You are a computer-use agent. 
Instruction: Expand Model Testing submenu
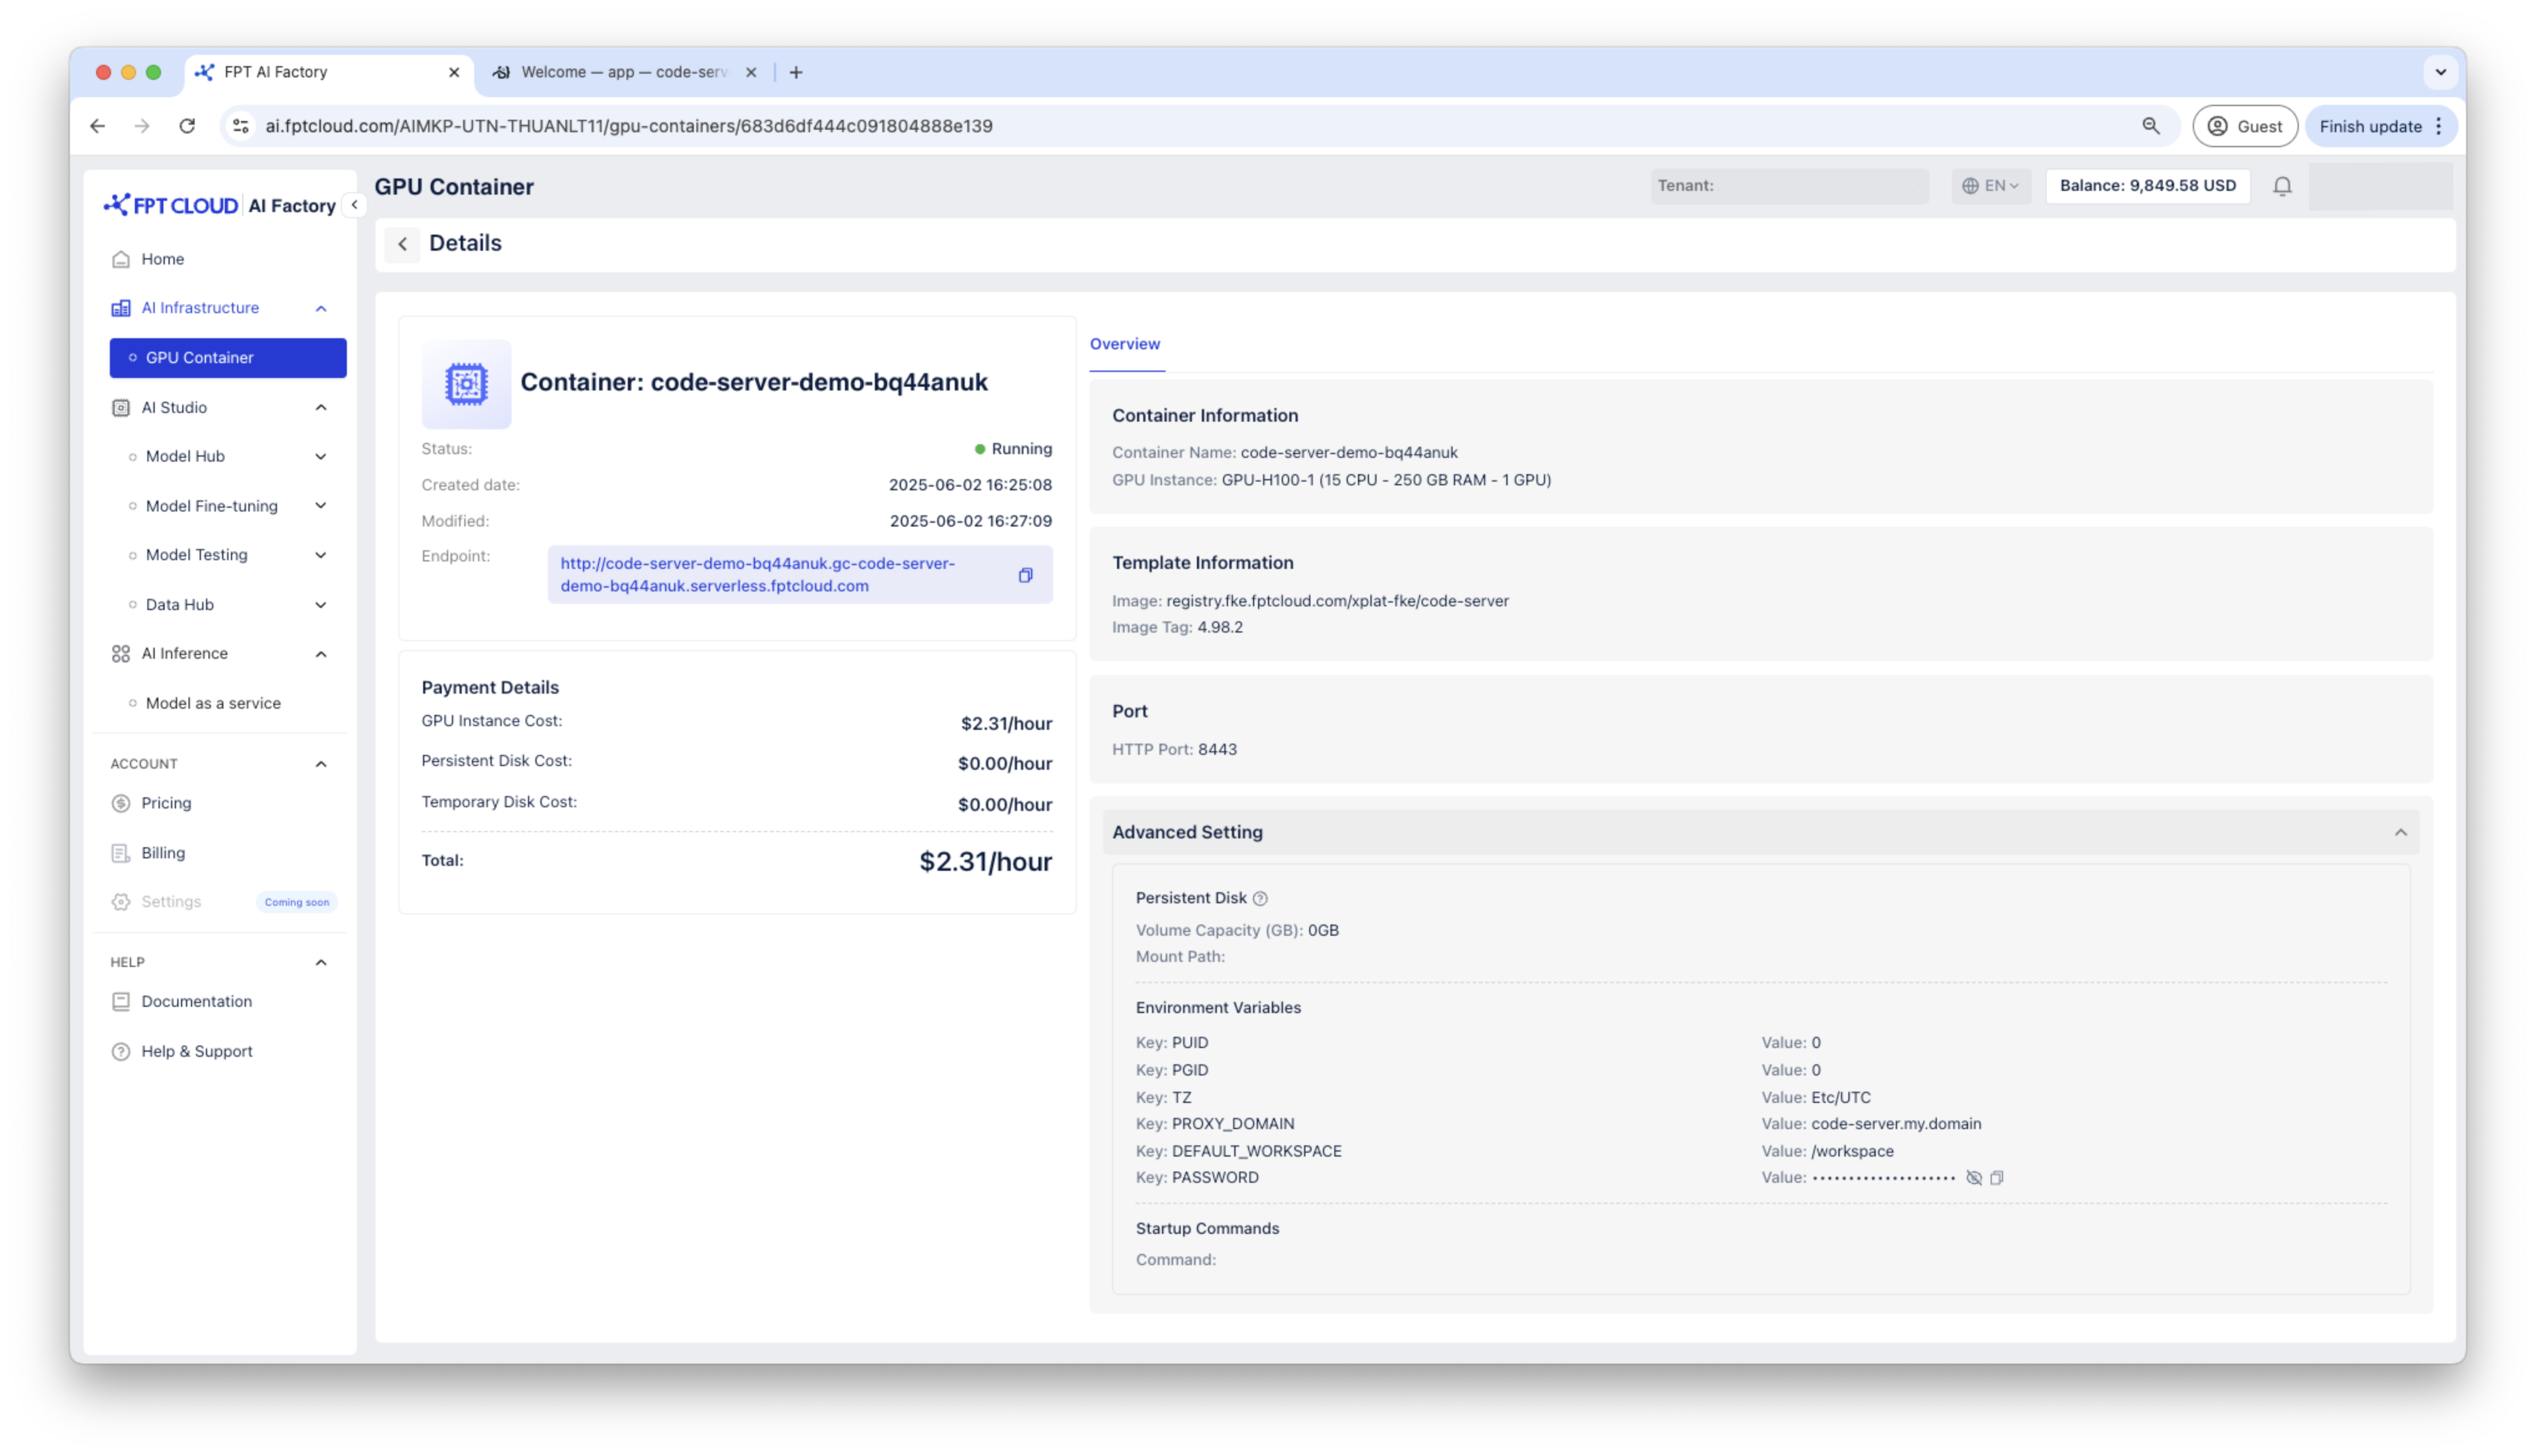click(x=321, y=555)
